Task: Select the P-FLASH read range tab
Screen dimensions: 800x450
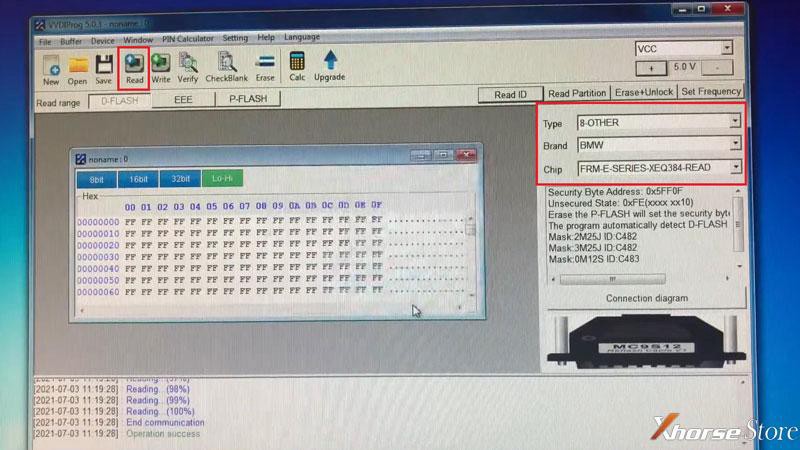Action: (248, 98)
